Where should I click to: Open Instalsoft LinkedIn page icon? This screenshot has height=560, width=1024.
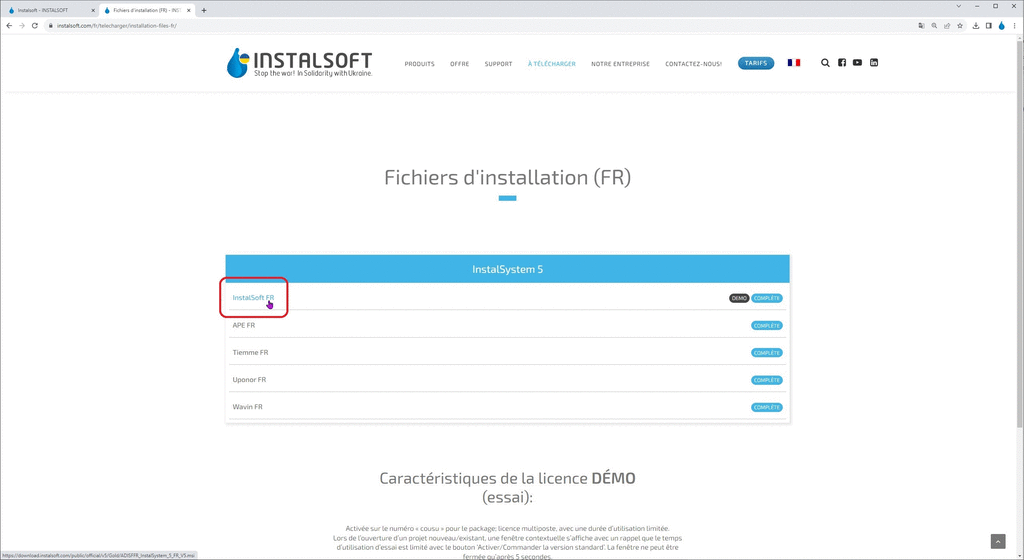pos(874,63)
